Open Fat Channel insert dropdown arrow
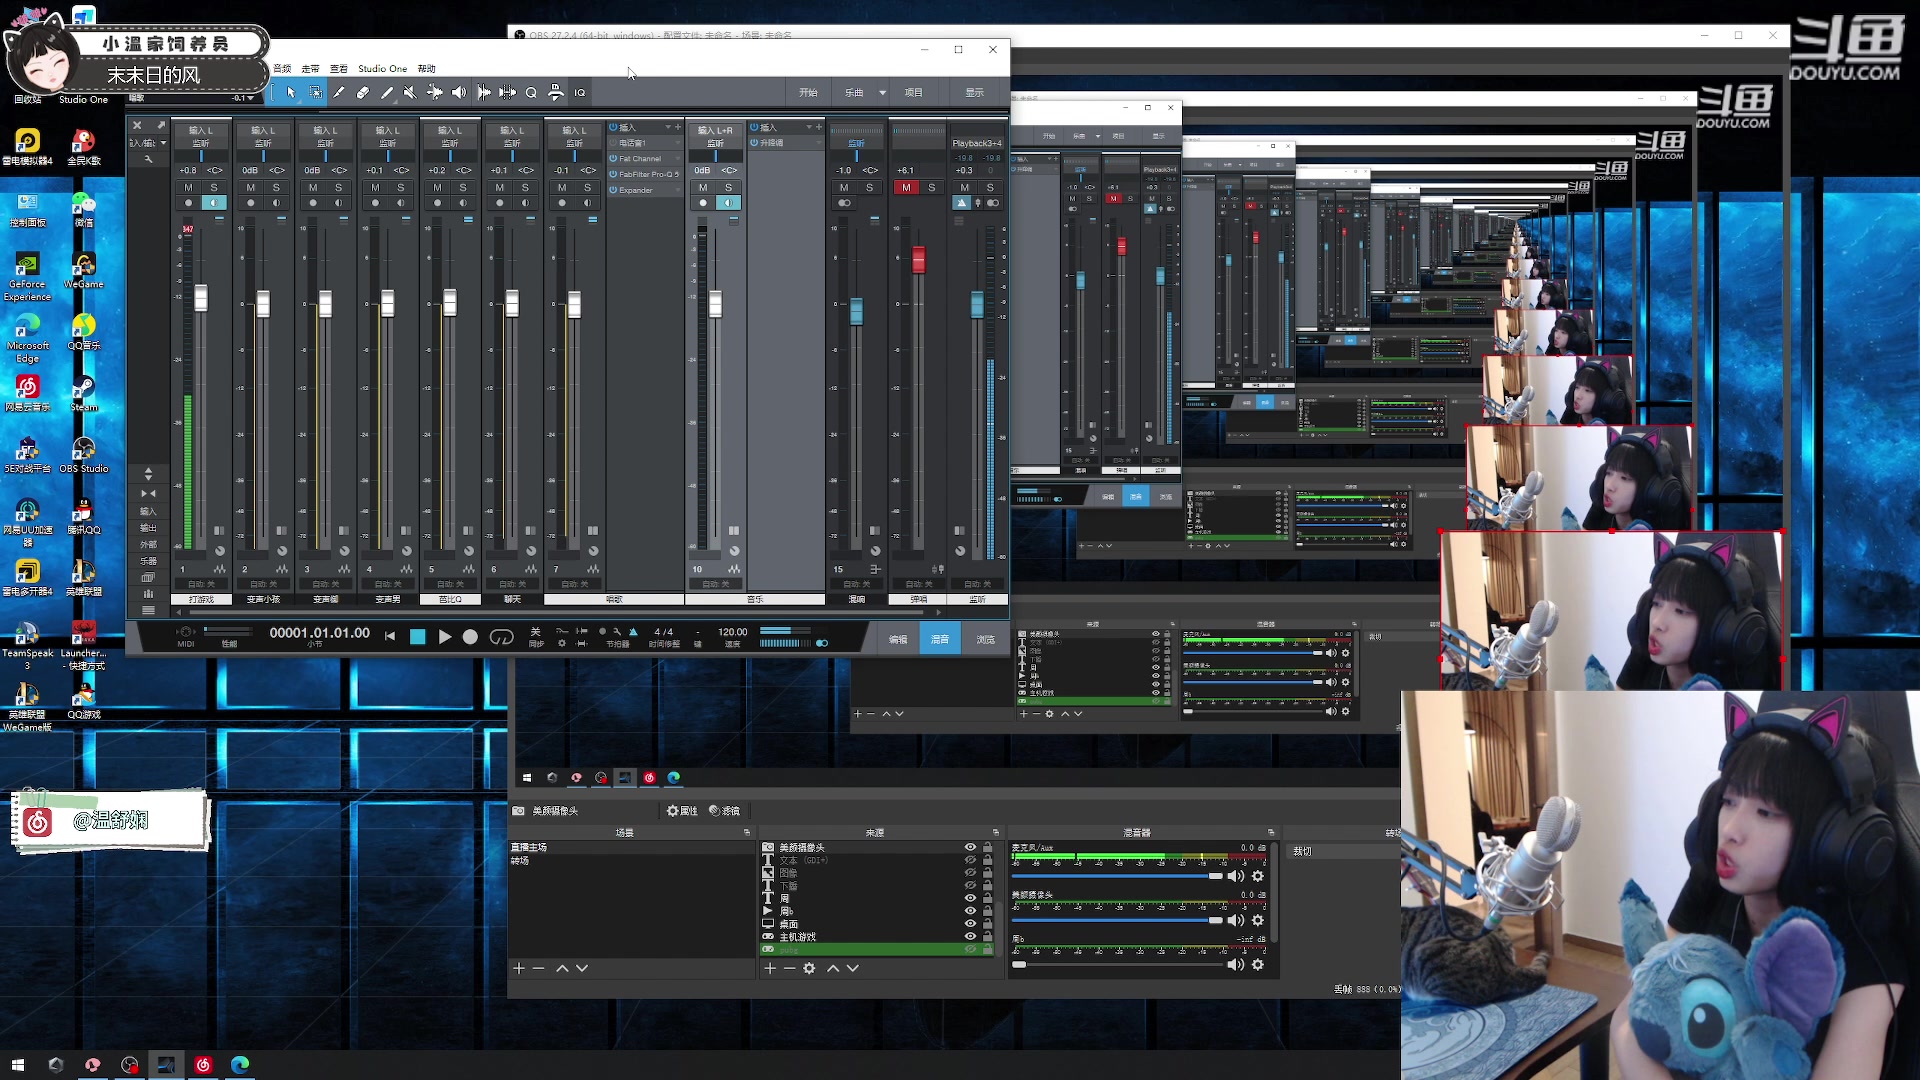Image resolution: width=1920 pixels, height=1080 pixels. [677, 158]
